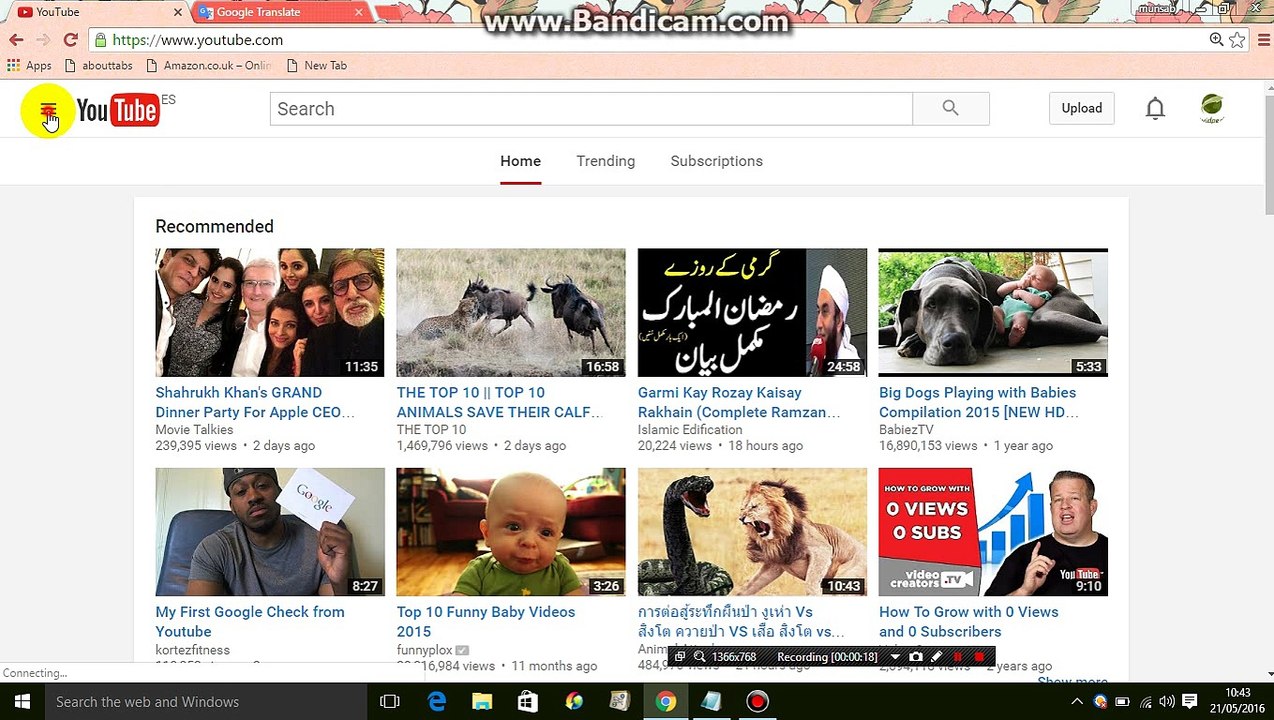Visit the BabiezTV channel
The width and height of the screenshot is (1274, 720).
tap(906, 429)
